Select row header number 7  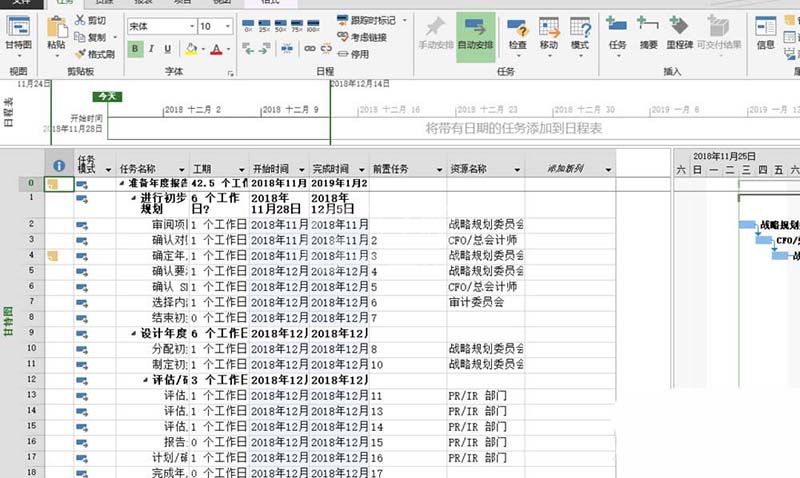point(32,301)
